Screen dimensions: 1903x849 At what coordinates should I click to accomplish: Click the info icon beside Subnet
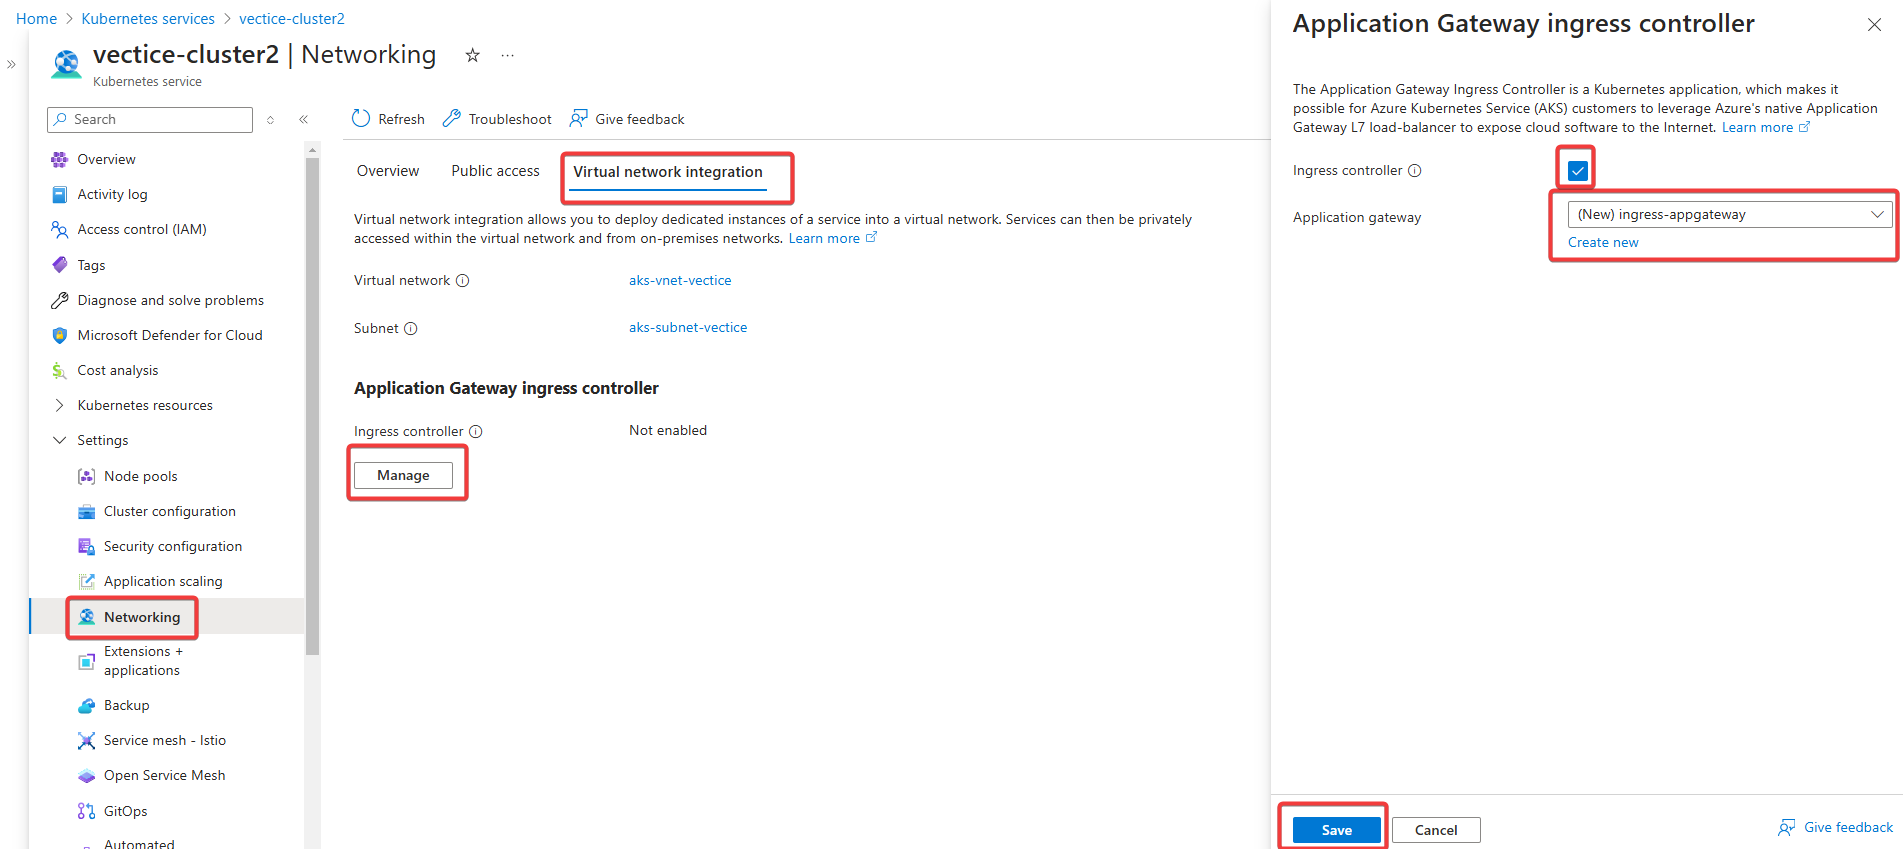tap(411, 329)
